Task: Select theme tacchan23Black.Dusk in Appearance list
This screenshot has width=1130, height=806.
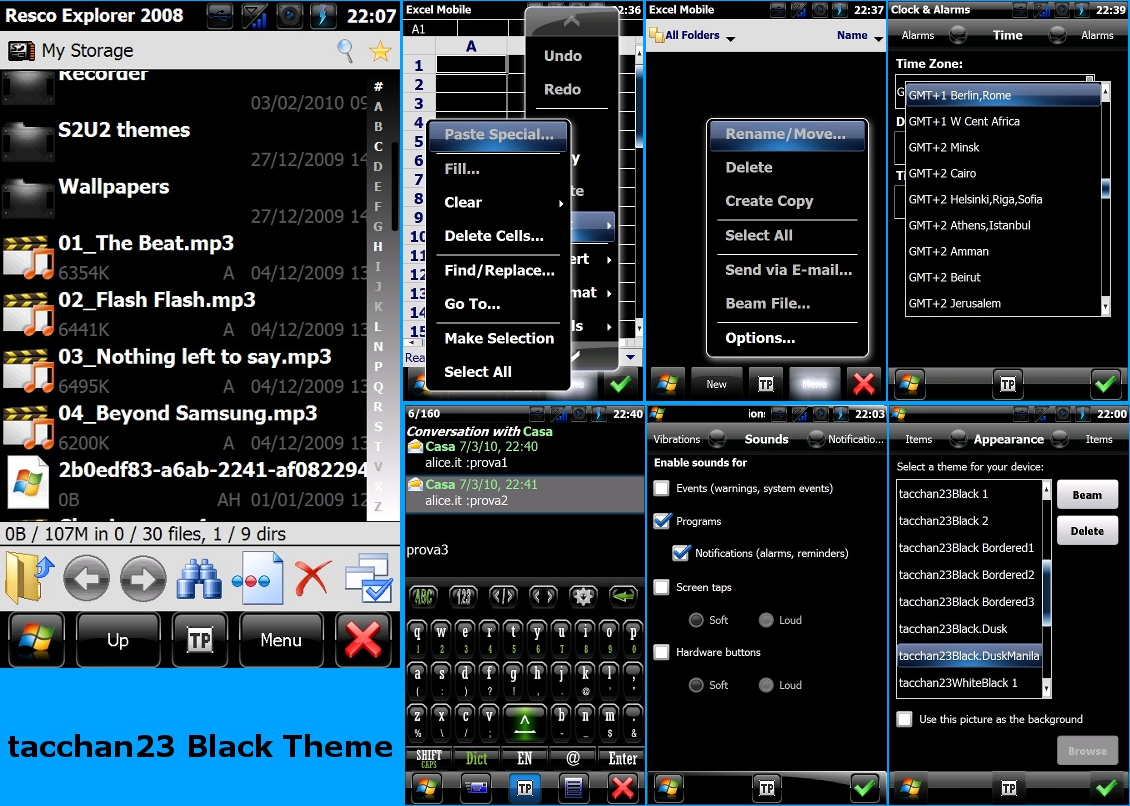Action: (969, 629)
